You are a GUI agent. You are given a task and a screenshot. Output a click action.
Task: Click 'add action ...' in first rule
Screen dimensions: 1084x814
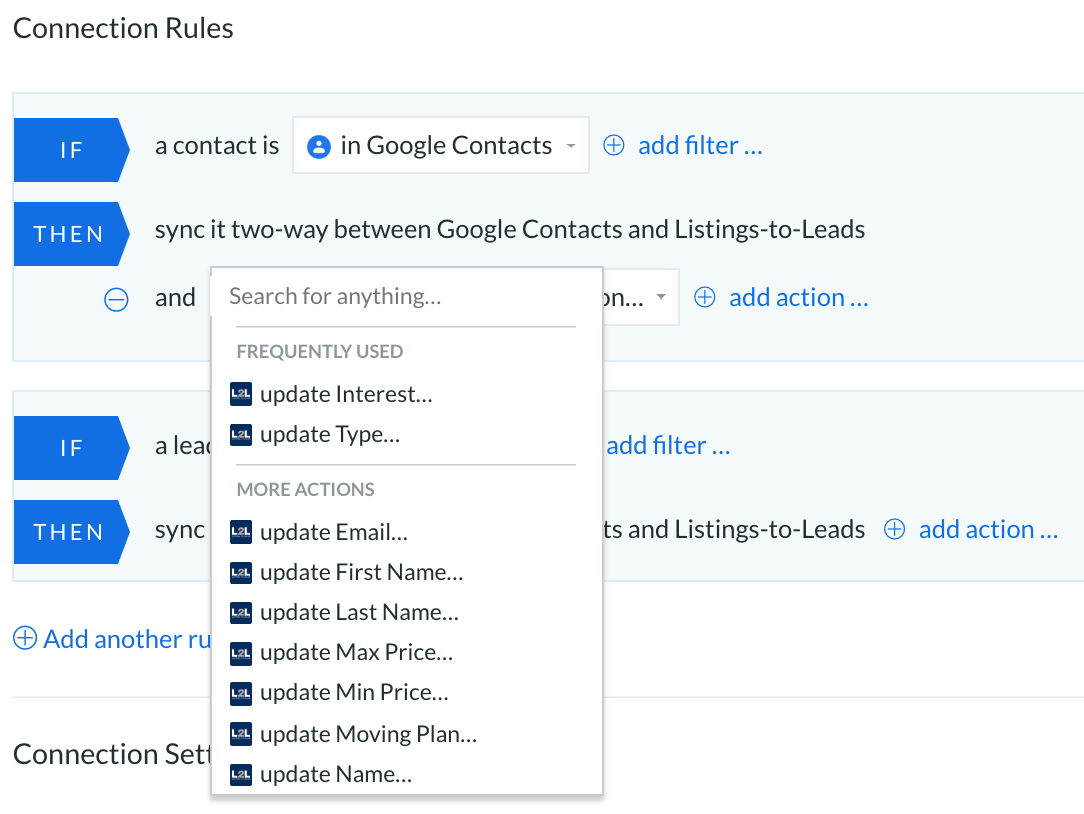click(x=798, y=297)
